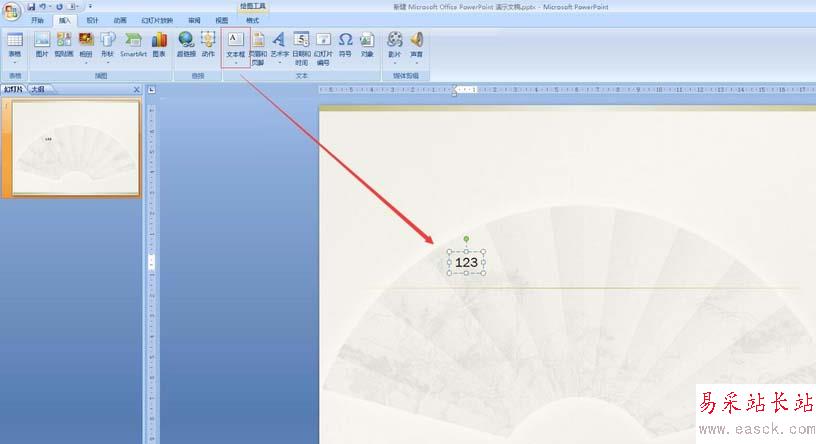Open the 幻灯片放映 (Slide Show) tab
816x444 pixels.
157,20
